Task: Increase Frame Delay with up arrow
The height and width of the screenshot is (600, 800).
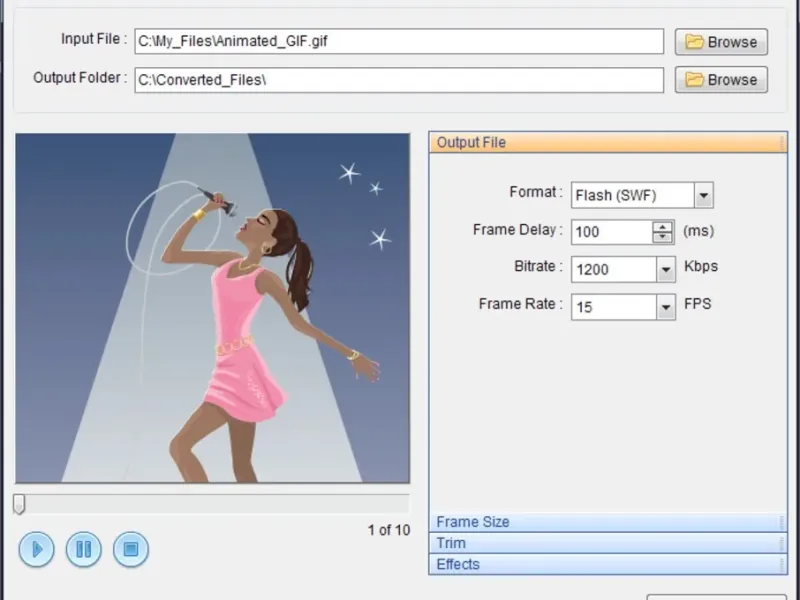Action: click(662, 227)
